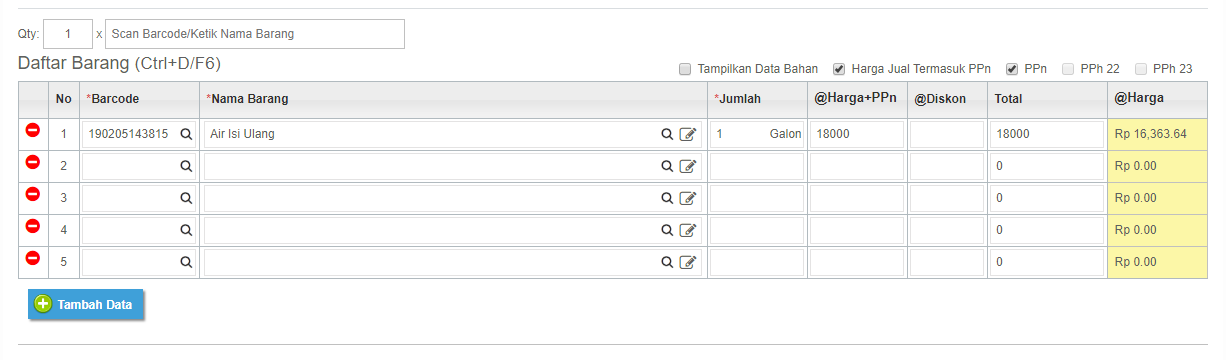This screenshot has height=360, width=1226.
Task: Tick the PPh 23 checkbox
Action: tap(1141, 69)
